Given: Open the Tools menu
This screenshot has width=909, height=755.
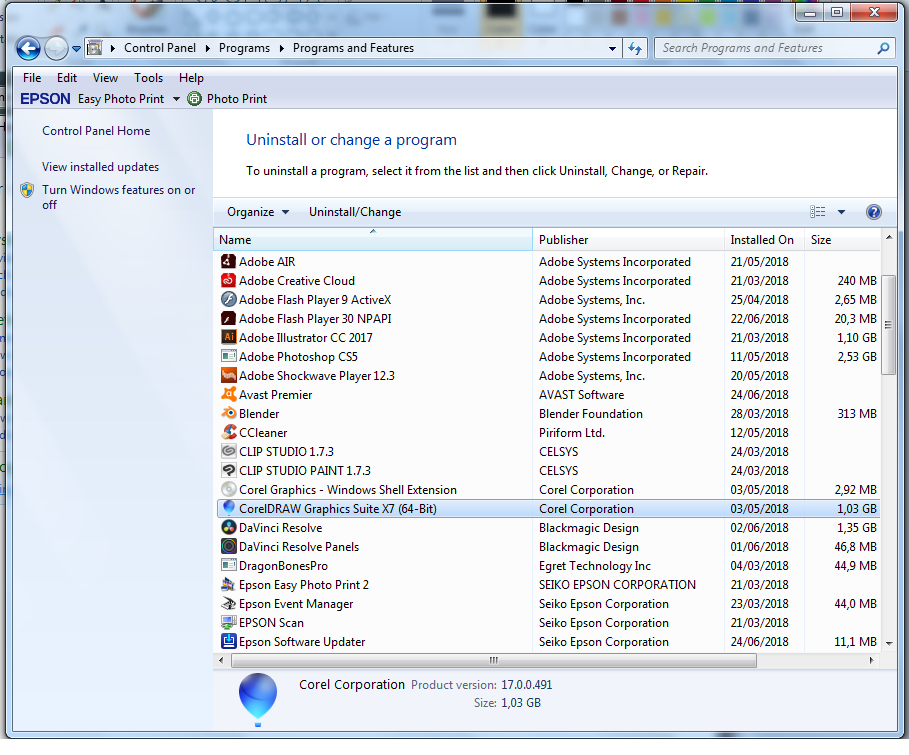Looking at the screenshot, I should (x=148, y=78).
